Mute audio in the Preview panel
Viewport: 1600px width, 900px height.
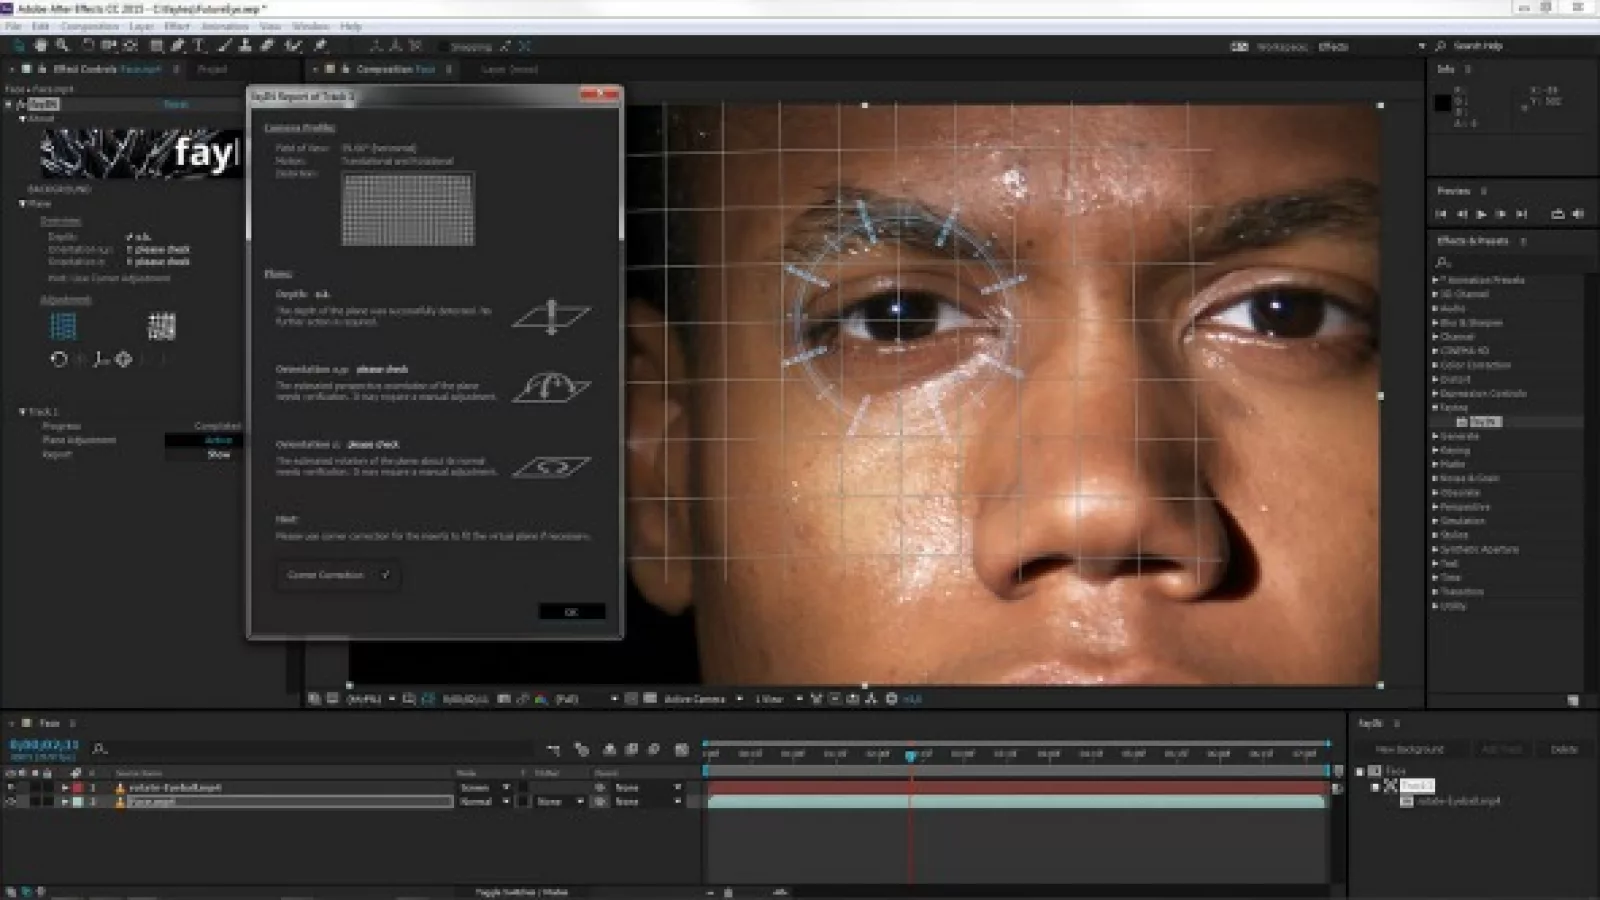(x=1578, y=214)
